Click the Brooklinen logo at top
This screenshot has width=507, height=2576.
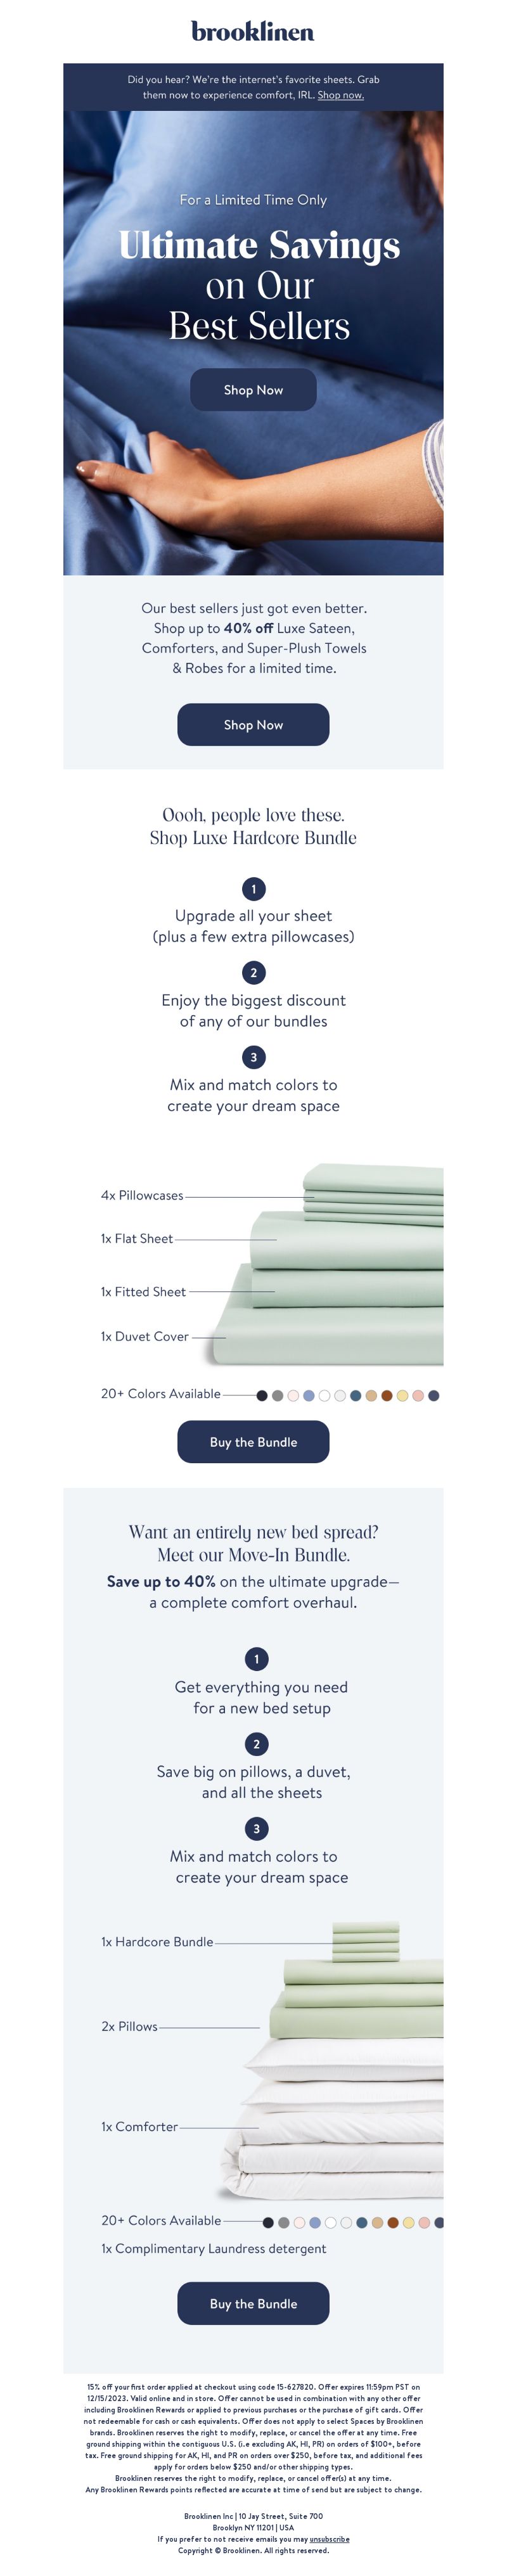[253, 31]
